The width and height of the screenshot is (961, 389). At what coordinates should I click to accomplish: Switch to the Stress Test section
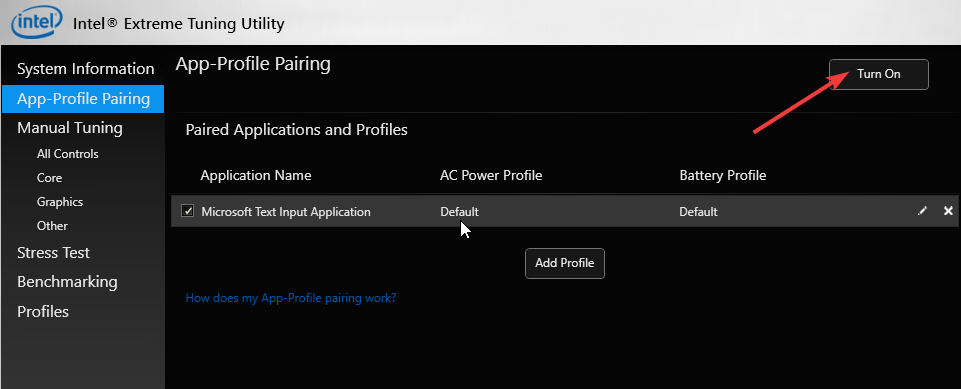click(x=53, y=252)
